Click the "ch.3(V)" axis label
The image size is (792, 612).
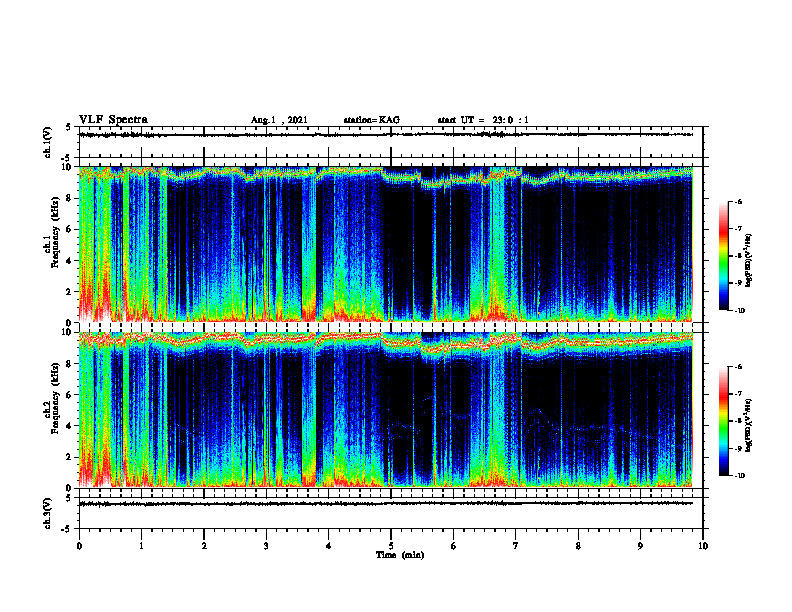click(x=48, y=513)
